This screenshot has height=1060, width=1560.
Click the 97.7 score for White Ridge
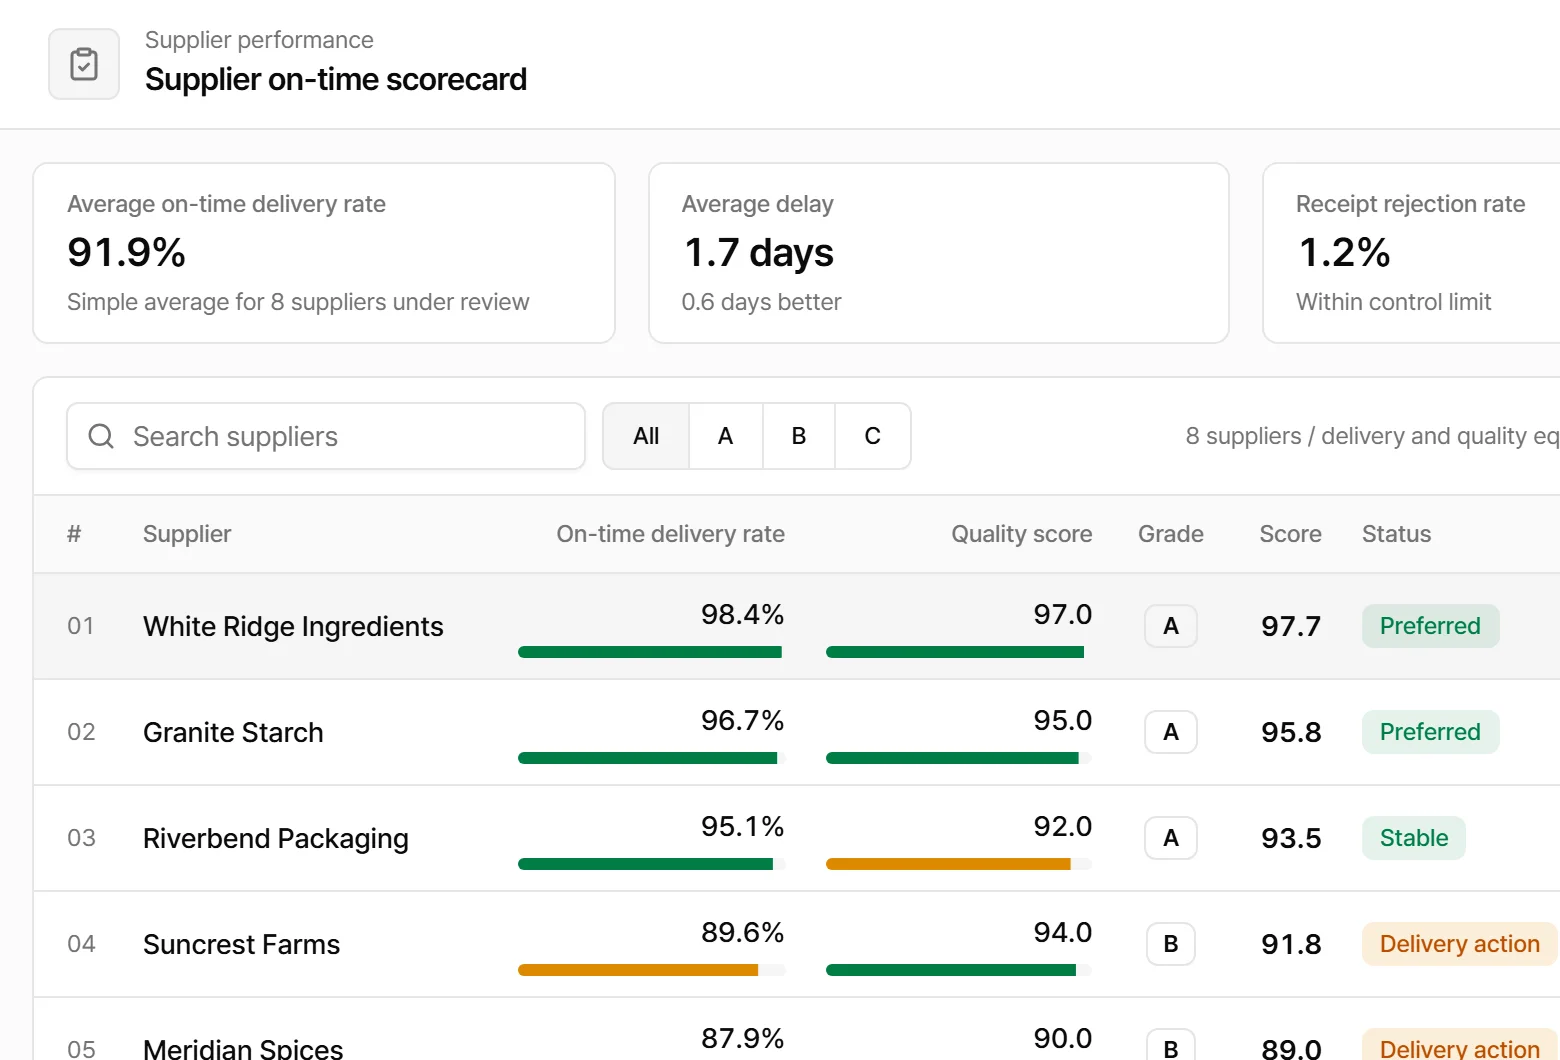coord(1291,626)
